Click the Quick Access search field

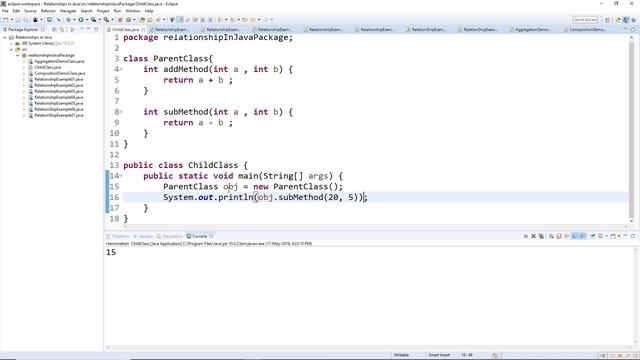(585, 20)
